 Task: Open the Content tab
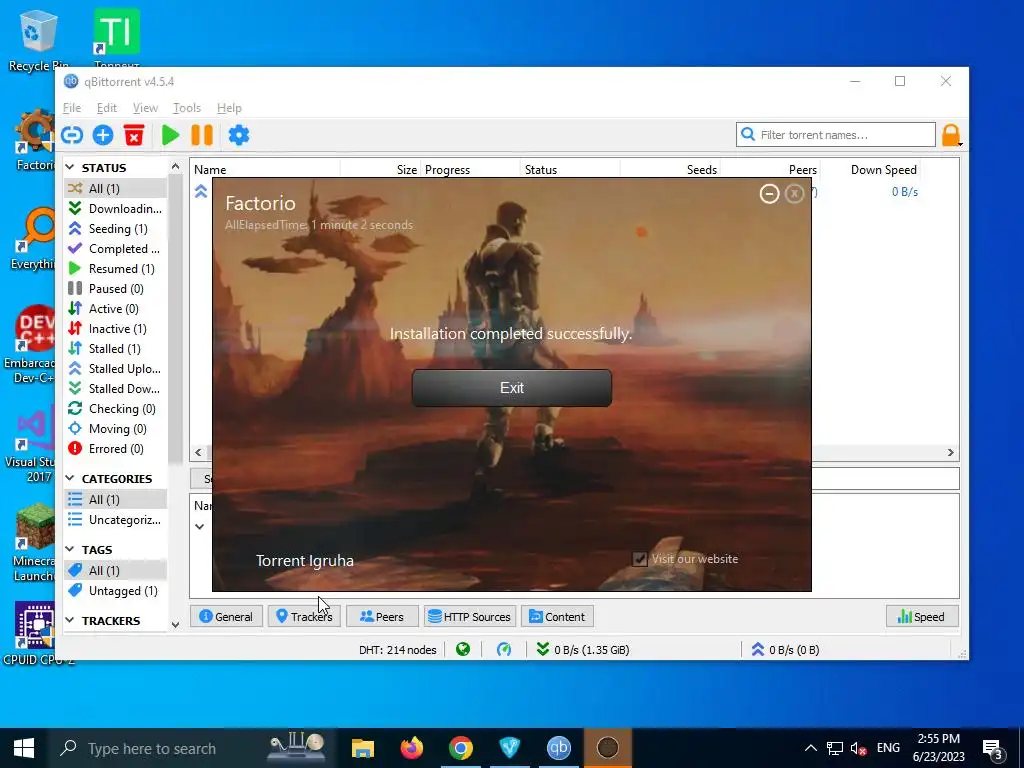pos(557,616)
